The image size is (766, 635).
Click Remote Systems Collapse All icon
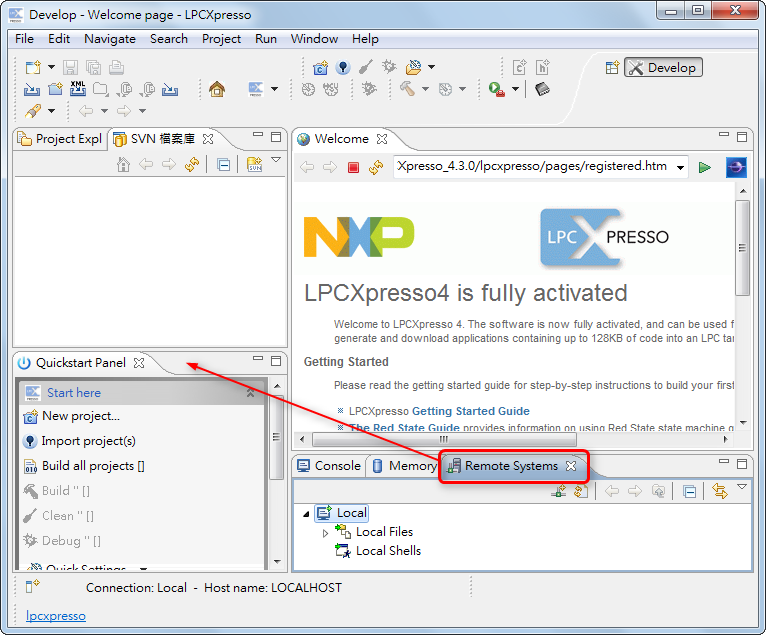[x=689, y=491]
